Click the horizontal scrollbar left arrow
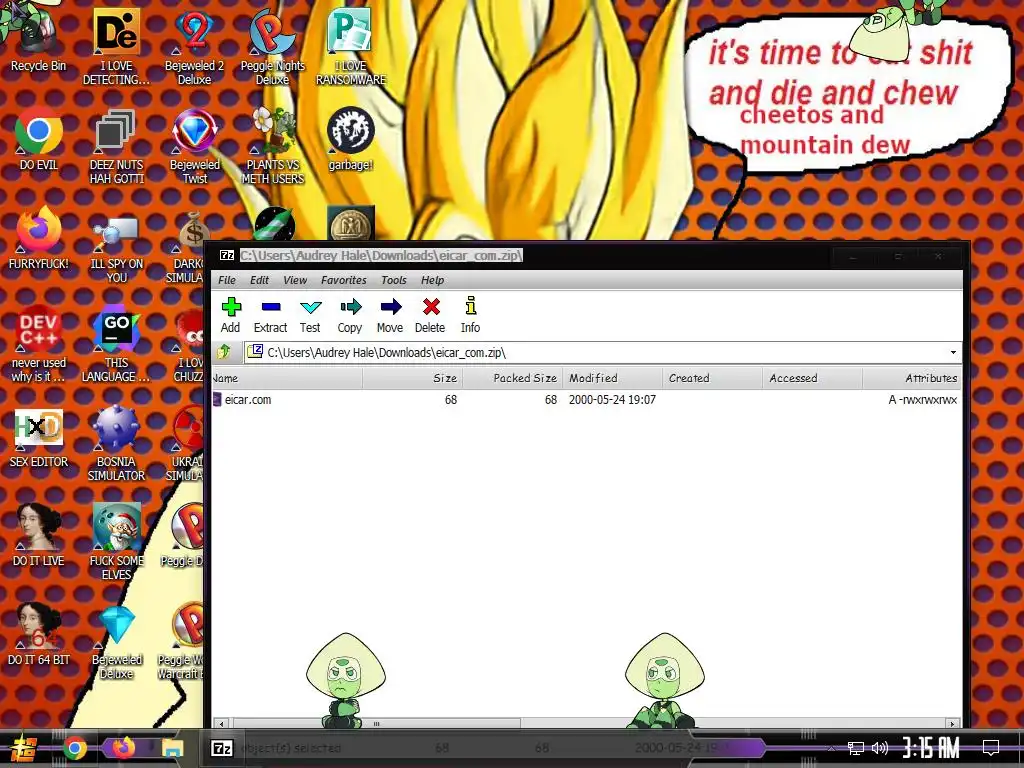The height and width of the screenshot is (768, 1024). [x=222, y=724]
